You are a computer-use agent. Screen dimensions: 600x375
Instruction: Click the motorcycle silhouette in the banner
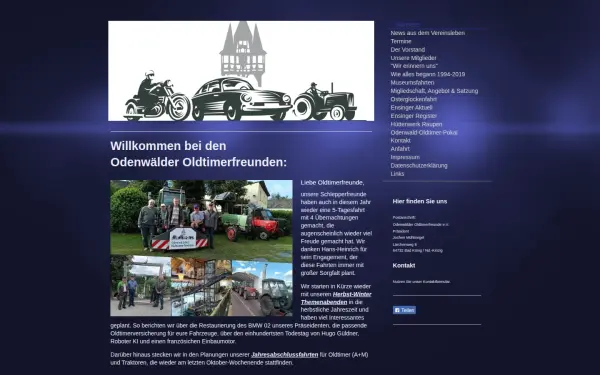157,96
